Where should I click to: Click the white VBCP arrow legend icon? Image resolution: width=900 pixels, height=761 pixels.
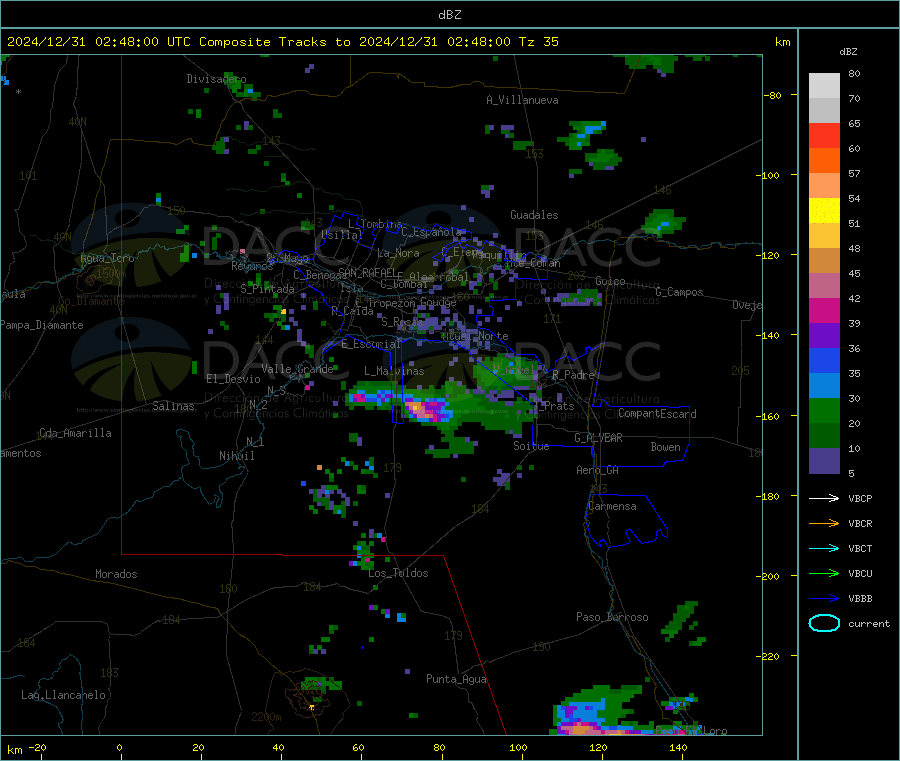[824, 498]
